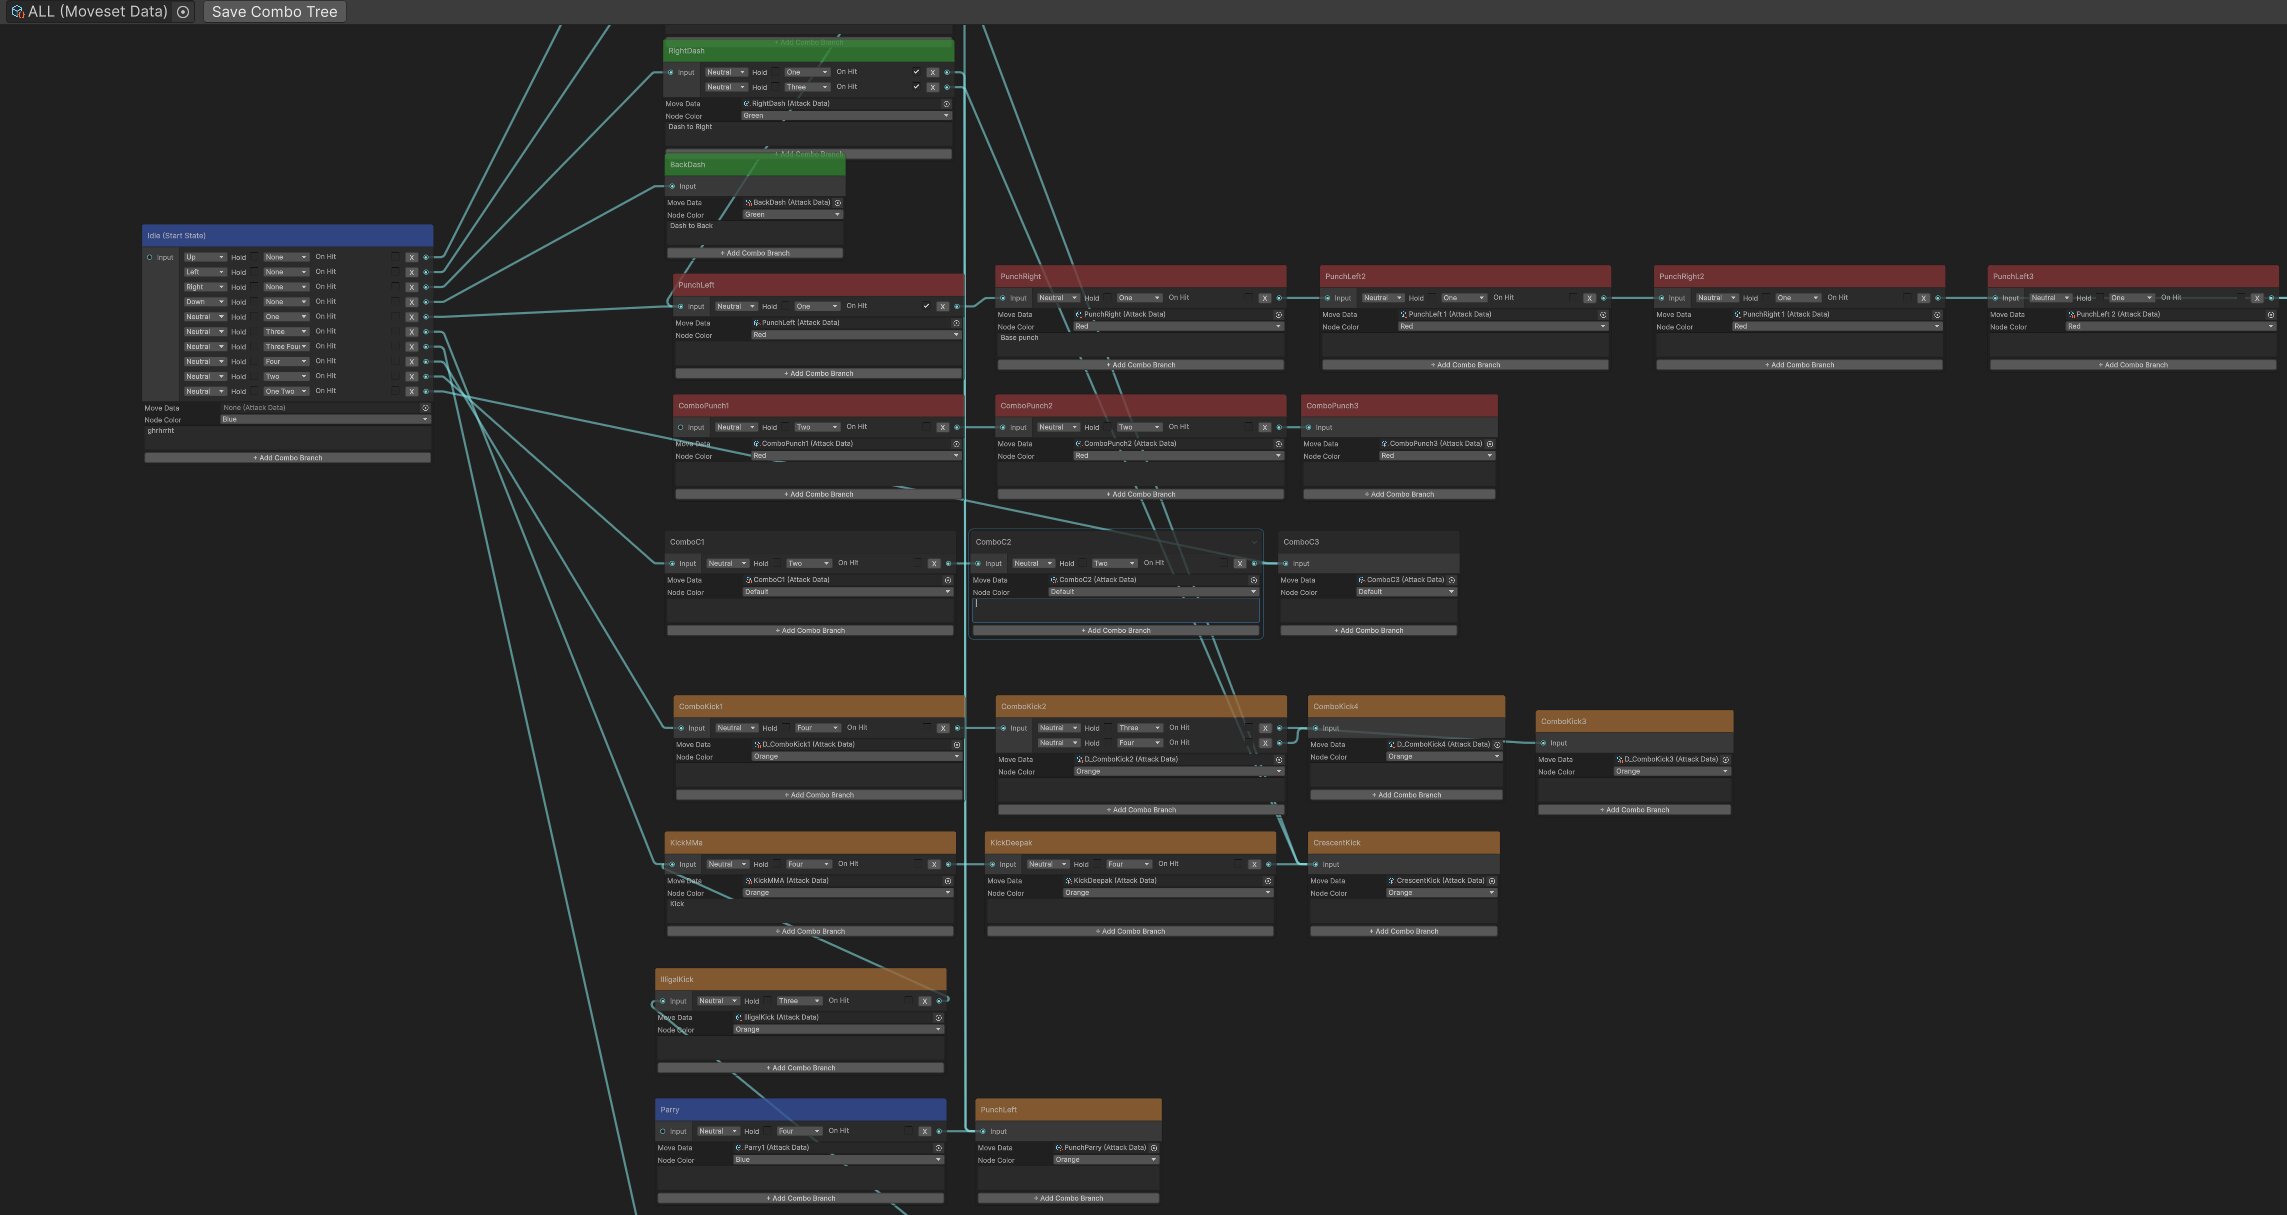Open object picker for PunchRight (Attack Data)
Image resolution: width=2287 pixels, height=1215 pixels.
(1278, 314)
